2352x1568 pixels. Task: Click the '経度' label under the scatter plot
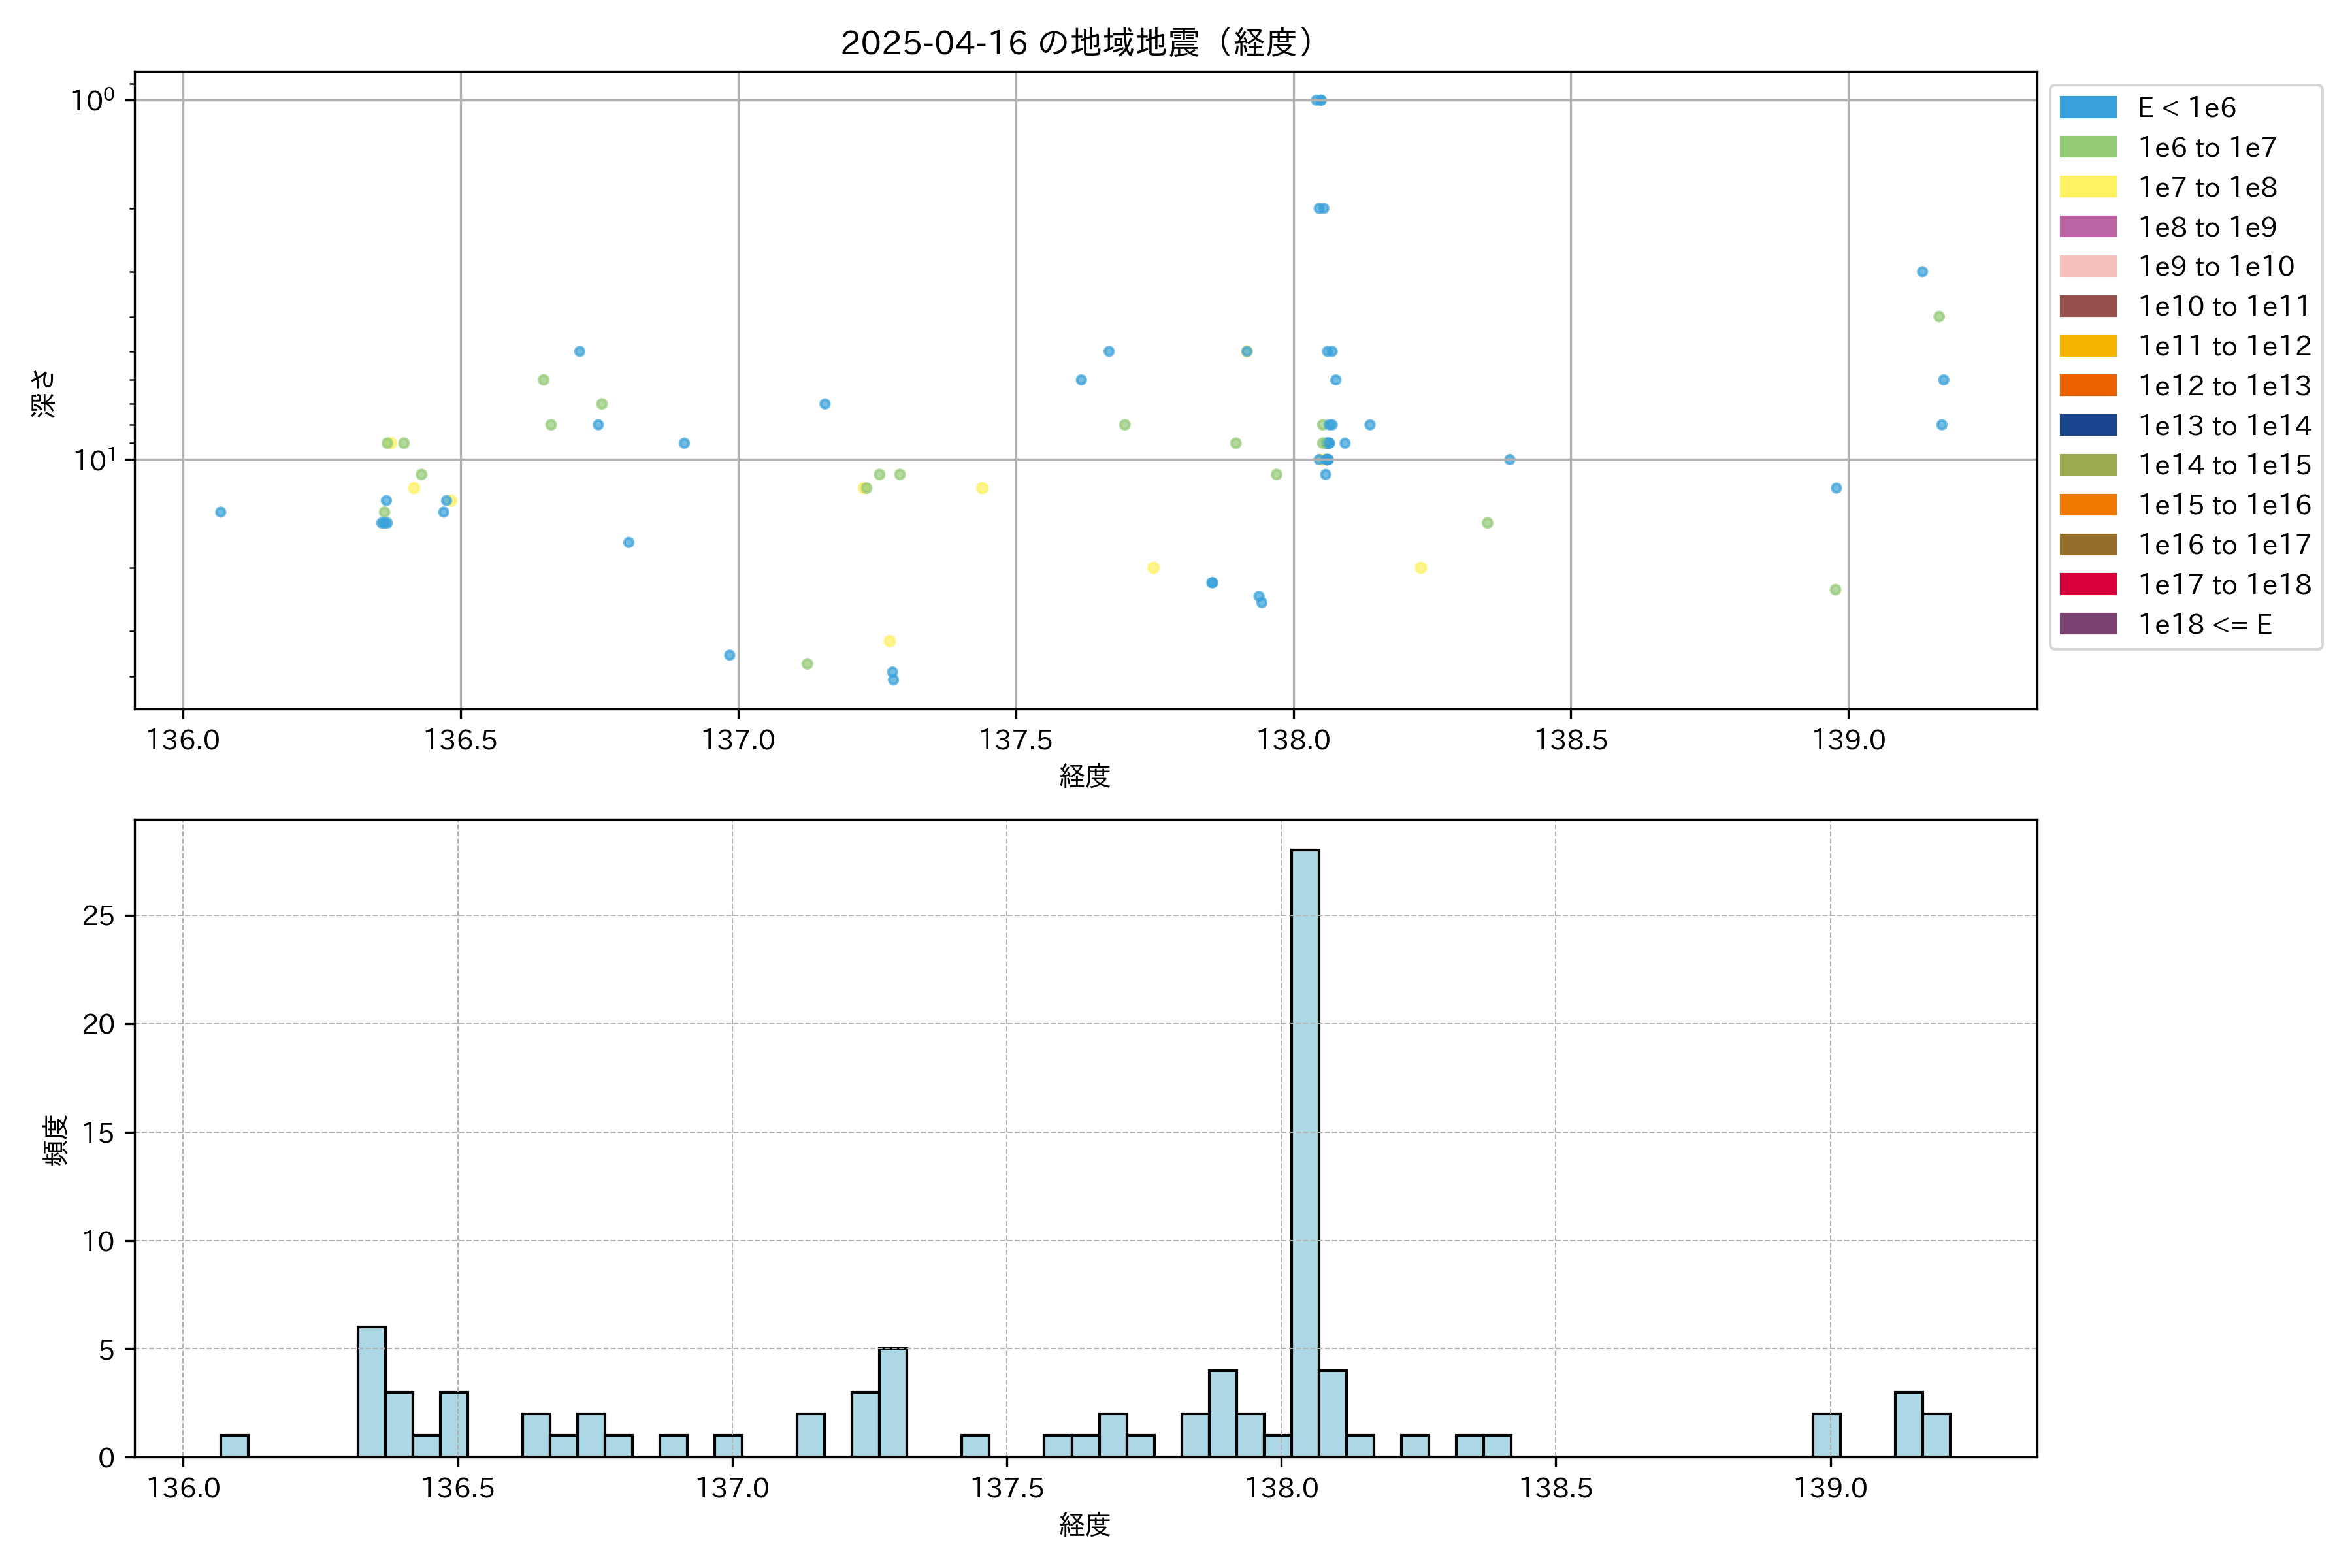1084,776
